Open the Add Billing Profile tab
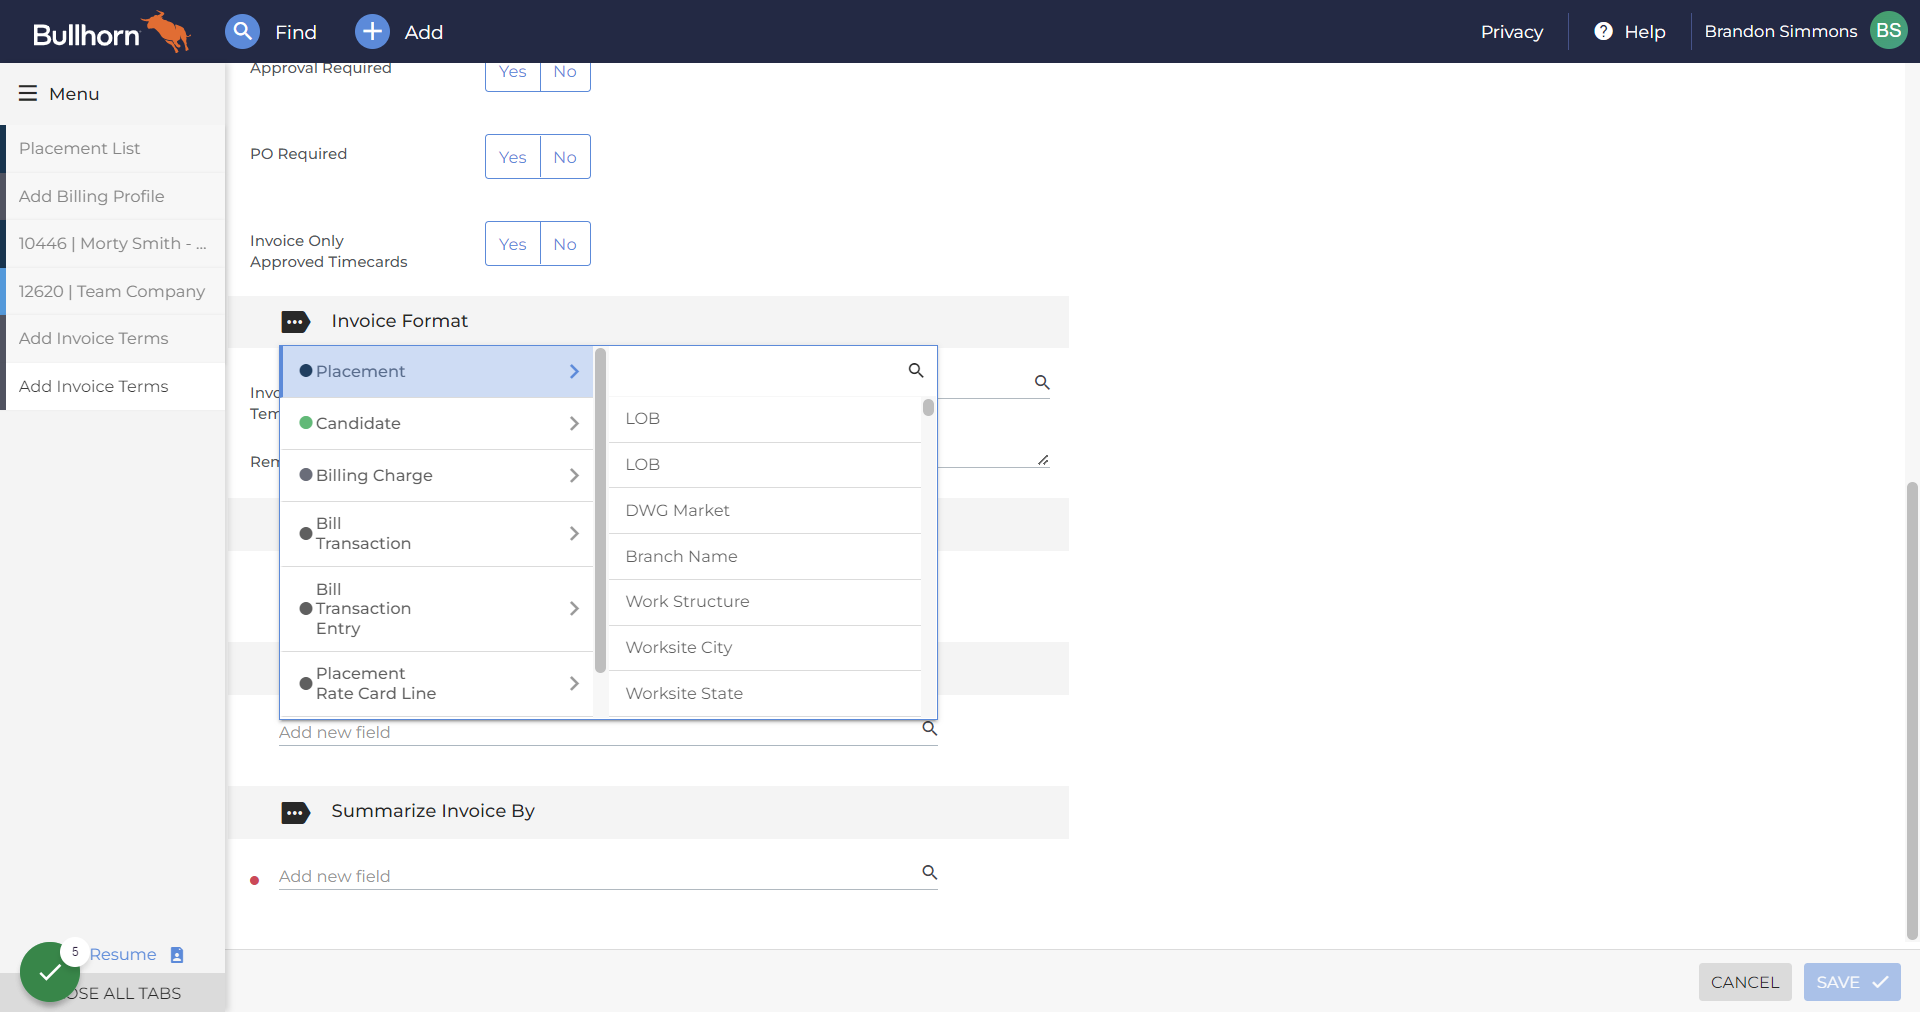This screenshot has width=1920, height=1012. click(113, 196)
